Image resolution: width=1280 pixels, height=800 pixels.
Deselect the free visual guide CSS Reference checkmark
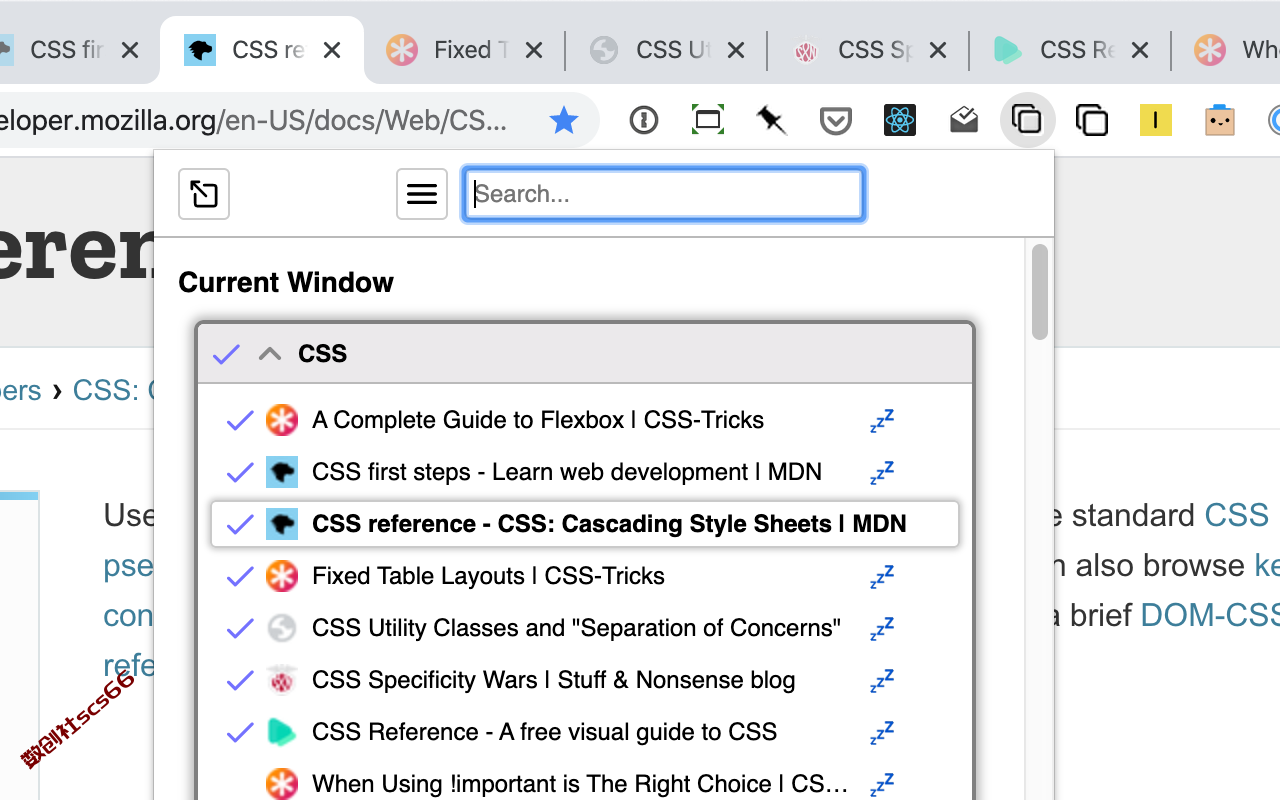[240, 733]
